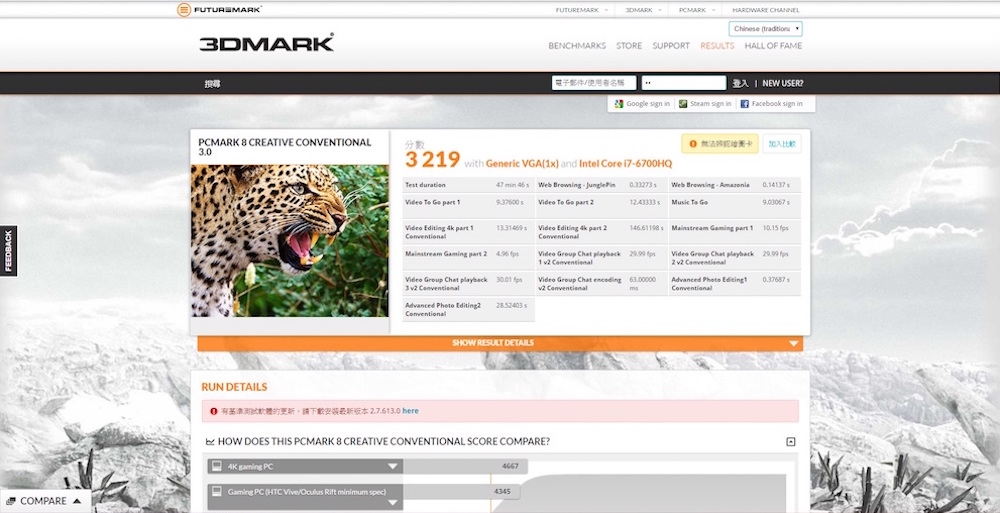1000x513 pixels.
Task: Open the Feedback side tab
Action: (x=9, y=251)
